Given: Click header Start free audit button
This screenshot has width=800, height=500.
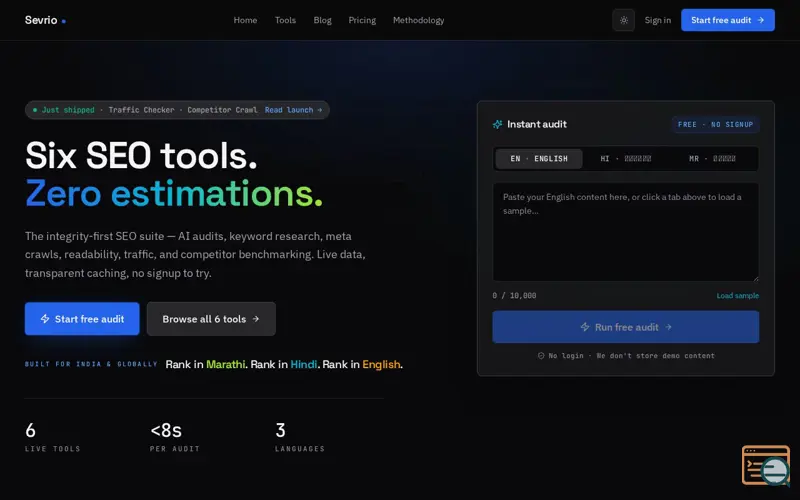Looking at the screenshot, I should coord(728,20).
